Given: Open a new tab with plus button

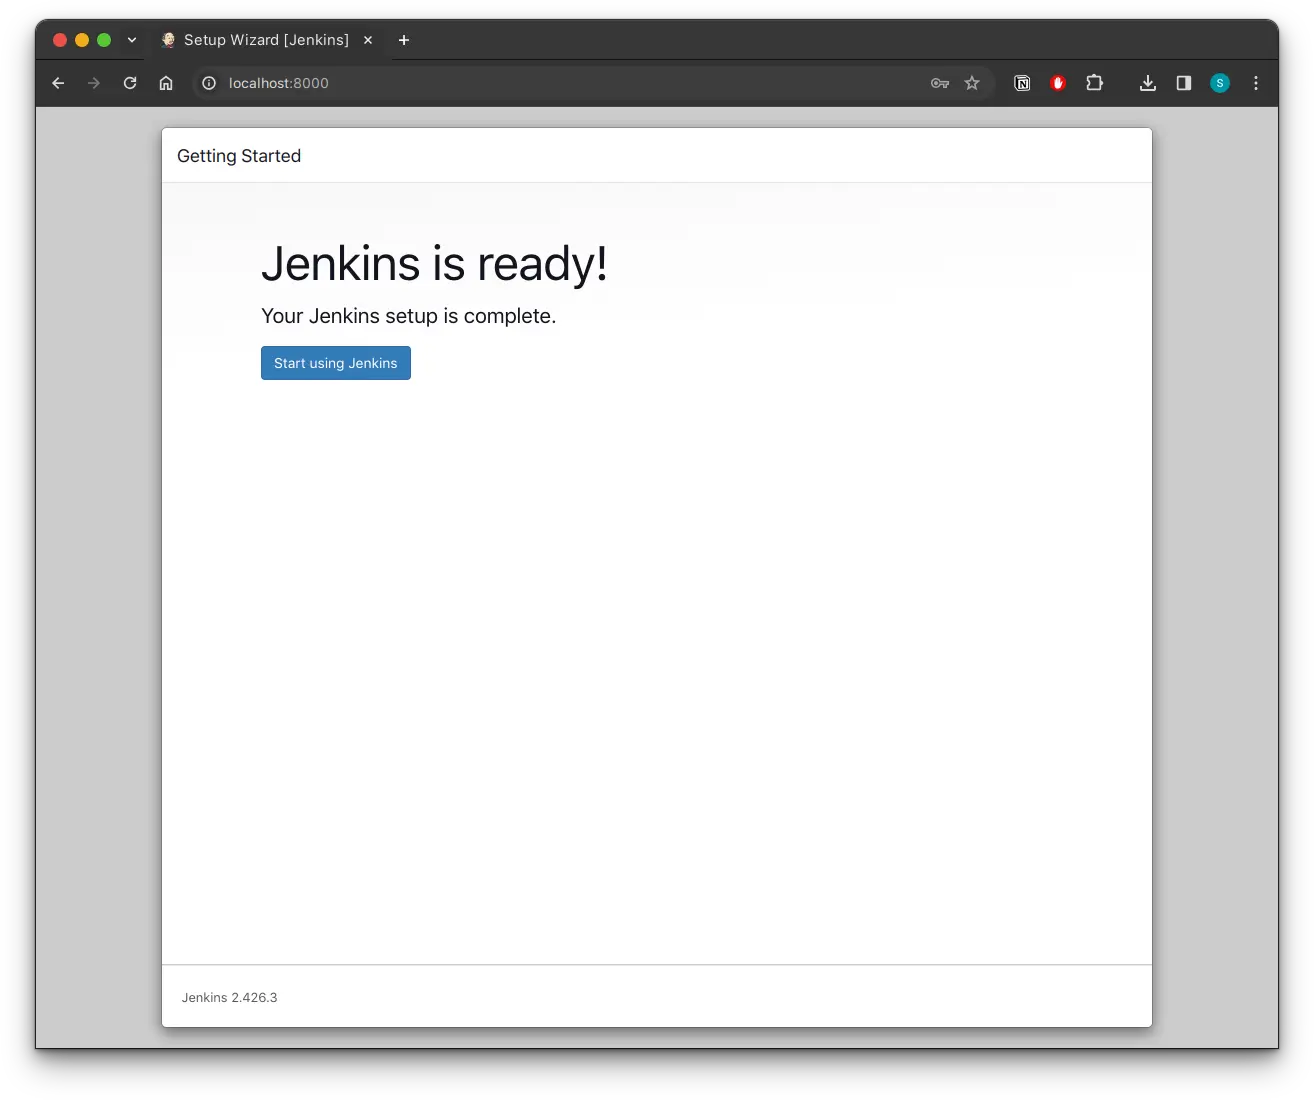Looking at the screenshot, I should (404, 40).
